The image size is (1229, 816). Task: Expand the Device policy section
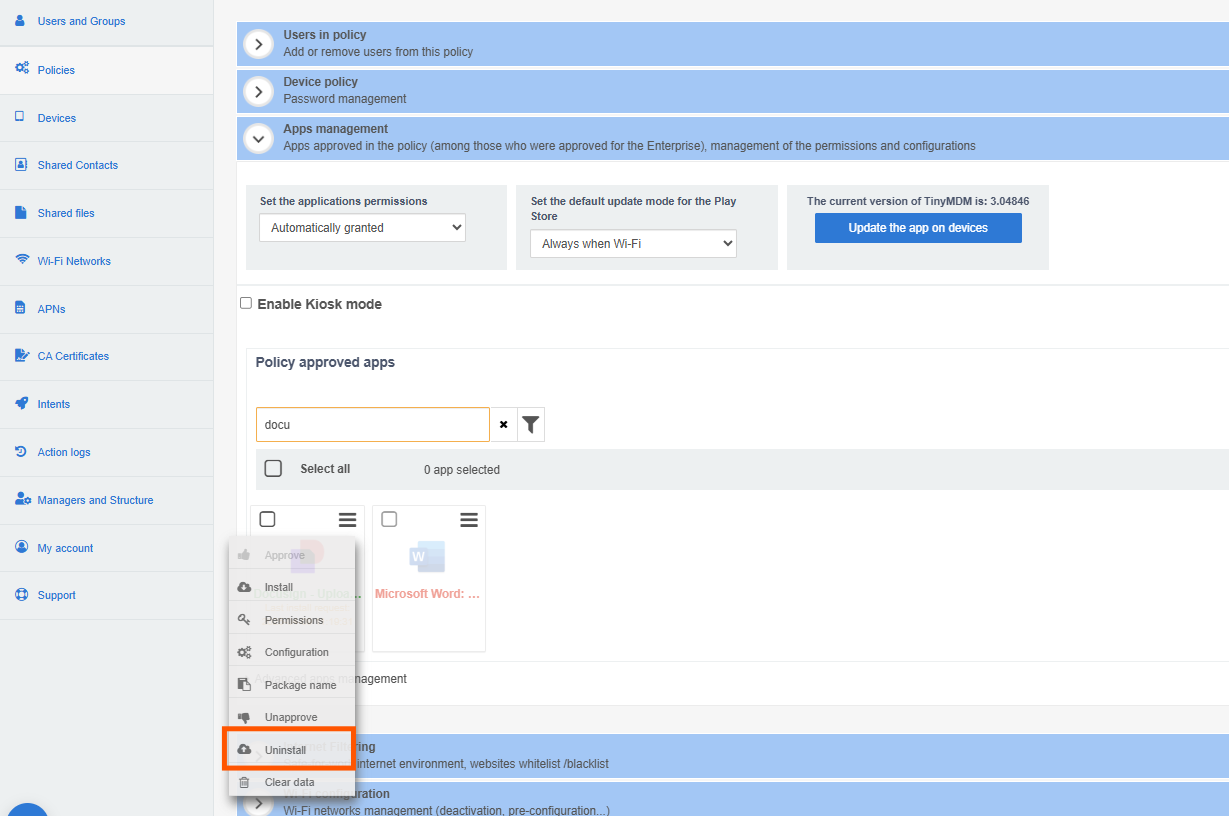259,91
